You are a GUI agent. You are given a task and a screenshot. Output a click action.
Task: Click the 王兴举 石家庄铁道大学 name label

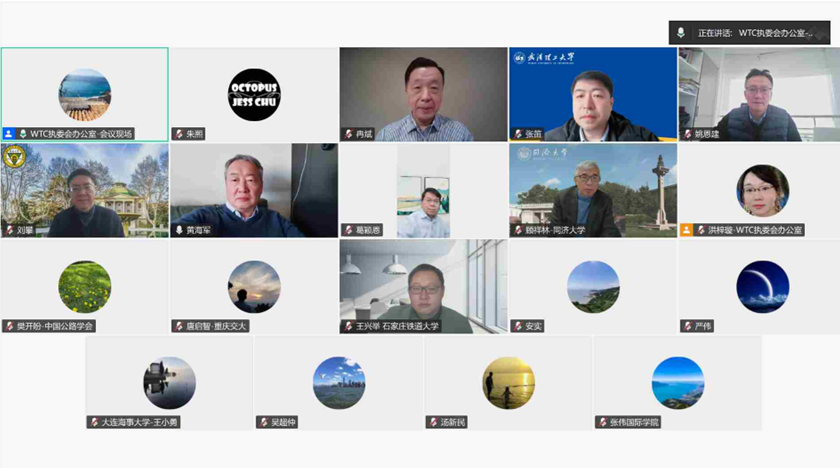[x=397, y=326]
